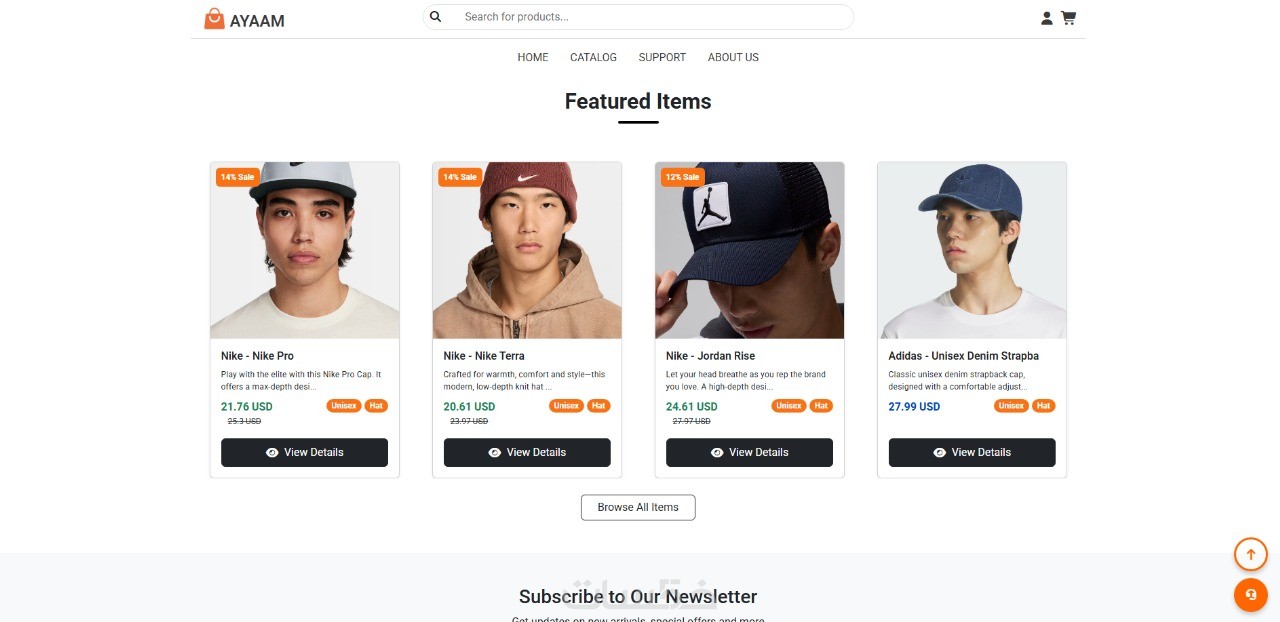View details for Nike Jordan Rise
Image resolution: width=1280 pixels, height=622 pixels.
pos(749,452)
